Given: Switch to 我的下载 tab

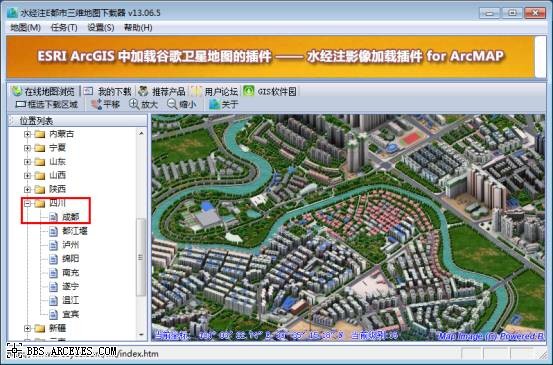Looking at the screenshot, I should click(108, 91).
